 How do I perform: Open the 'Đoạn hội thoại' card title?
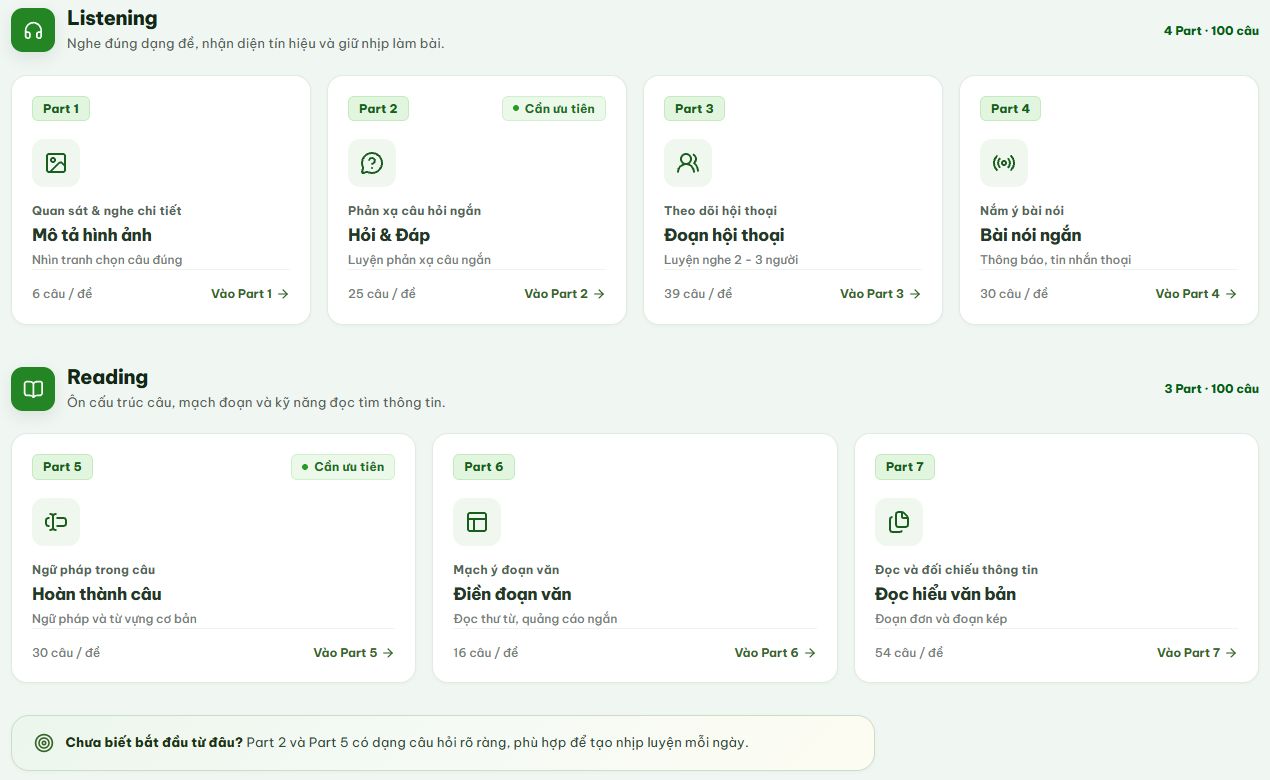coord(724,235)
